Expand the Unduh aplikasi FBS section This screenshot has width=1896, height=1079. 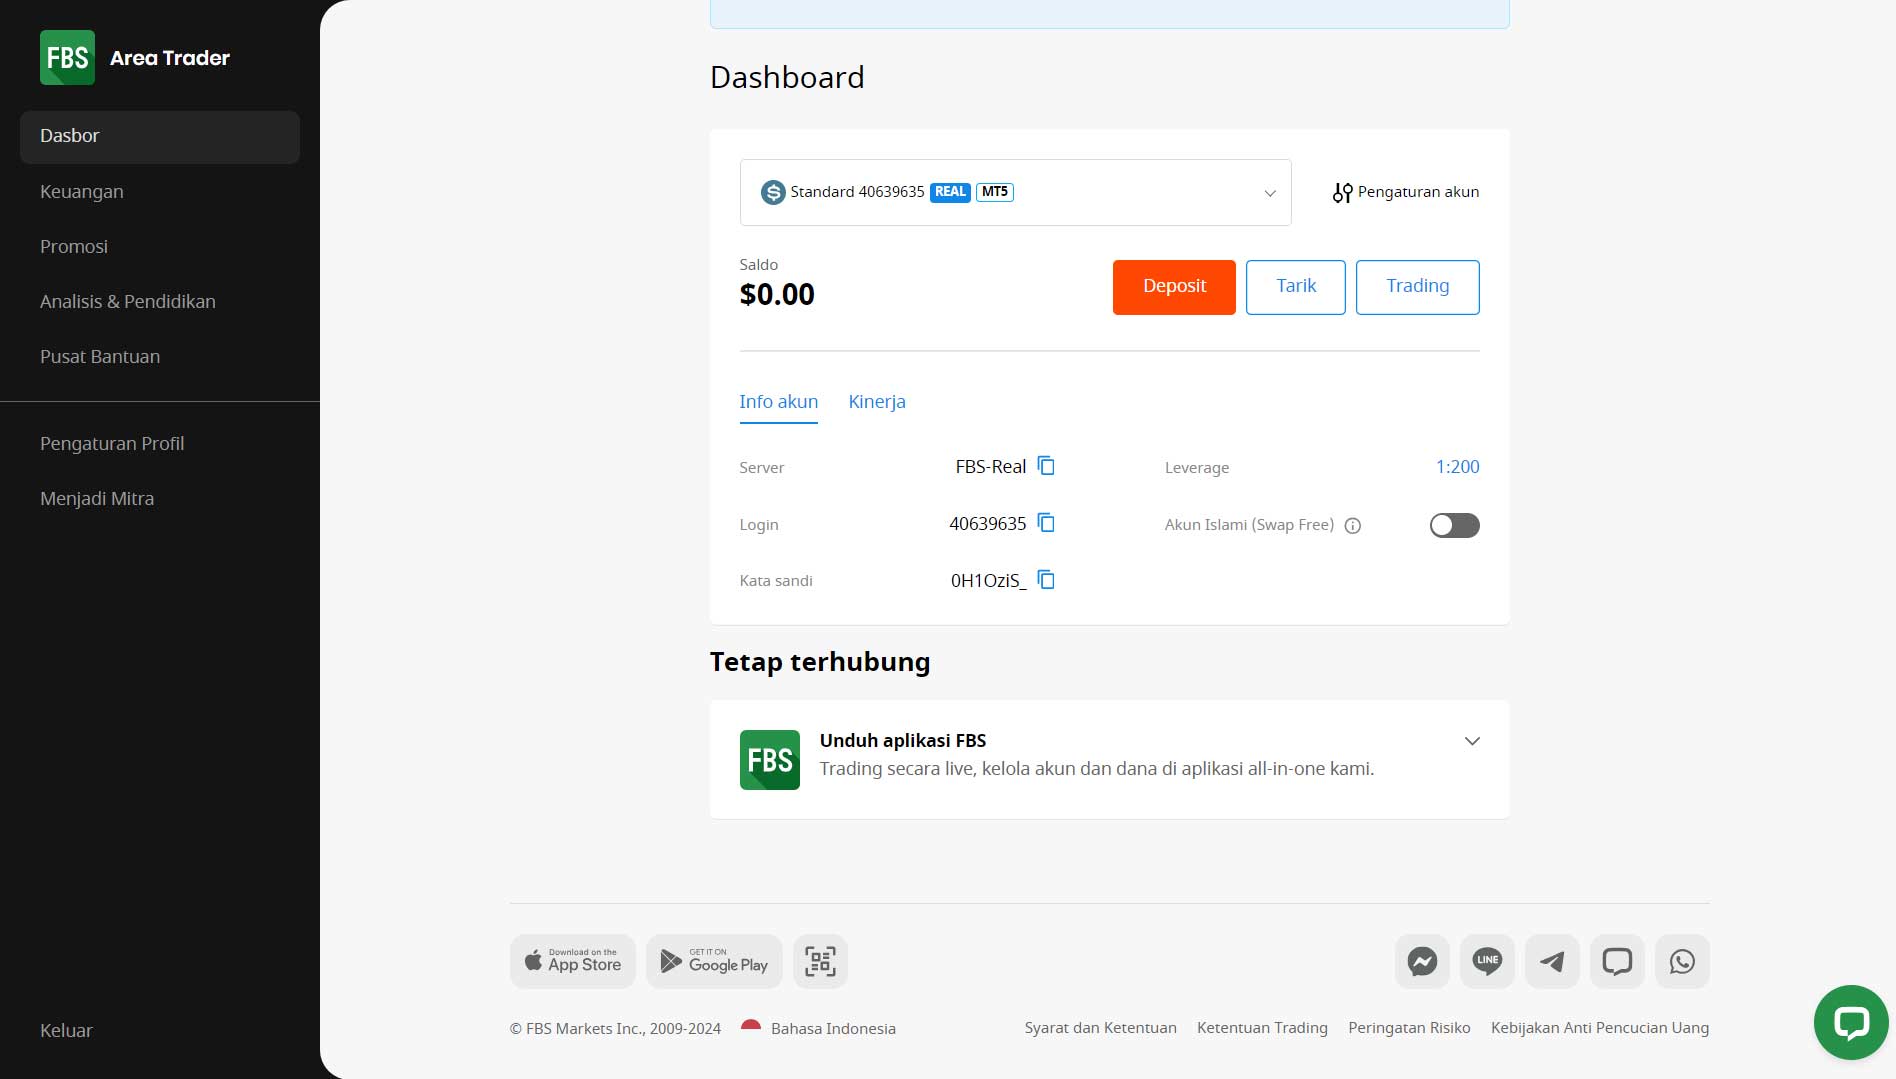(x=1471, y=741)
